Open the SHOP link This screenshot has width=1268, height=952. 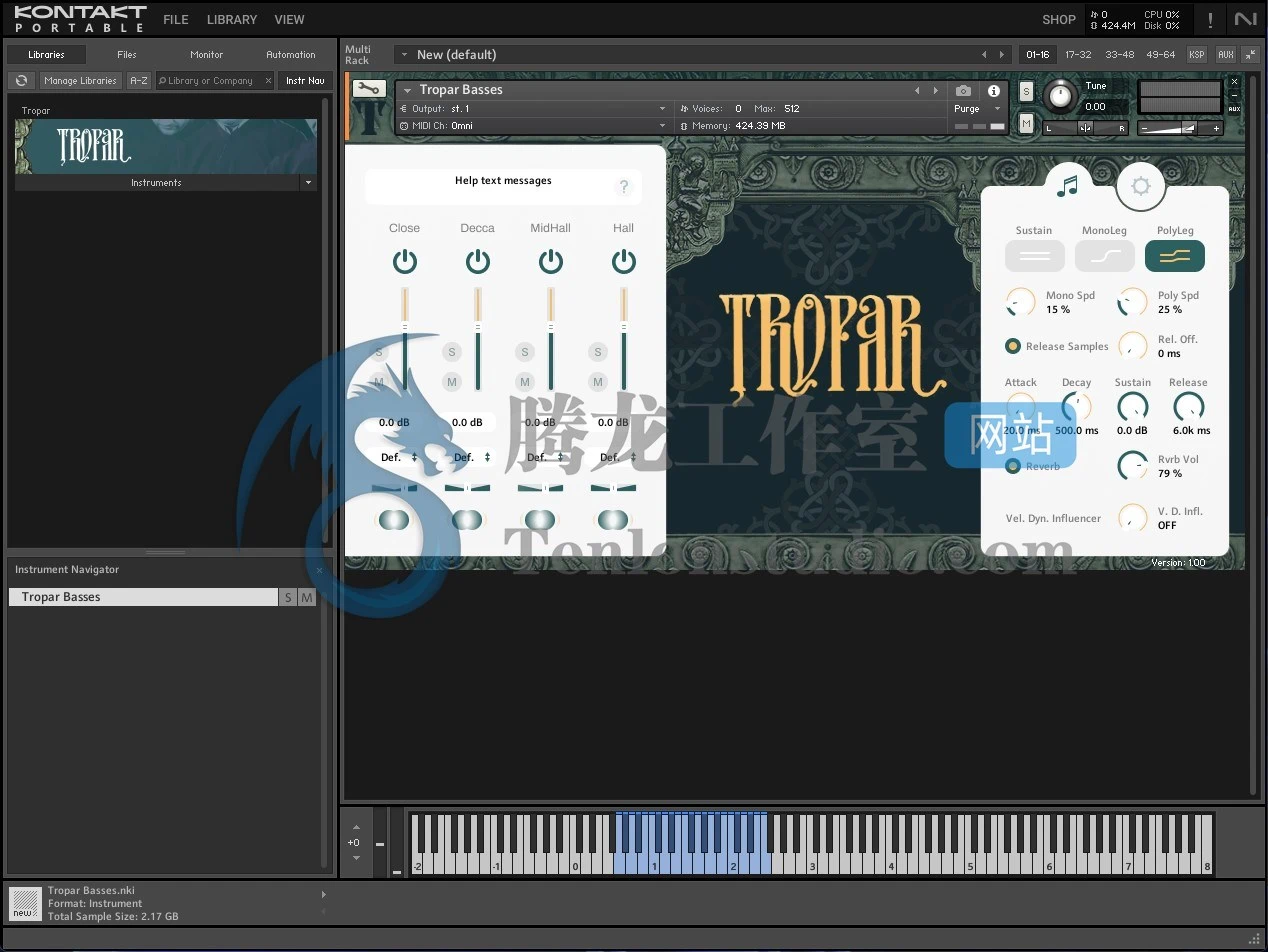[x=1058, y=19]
